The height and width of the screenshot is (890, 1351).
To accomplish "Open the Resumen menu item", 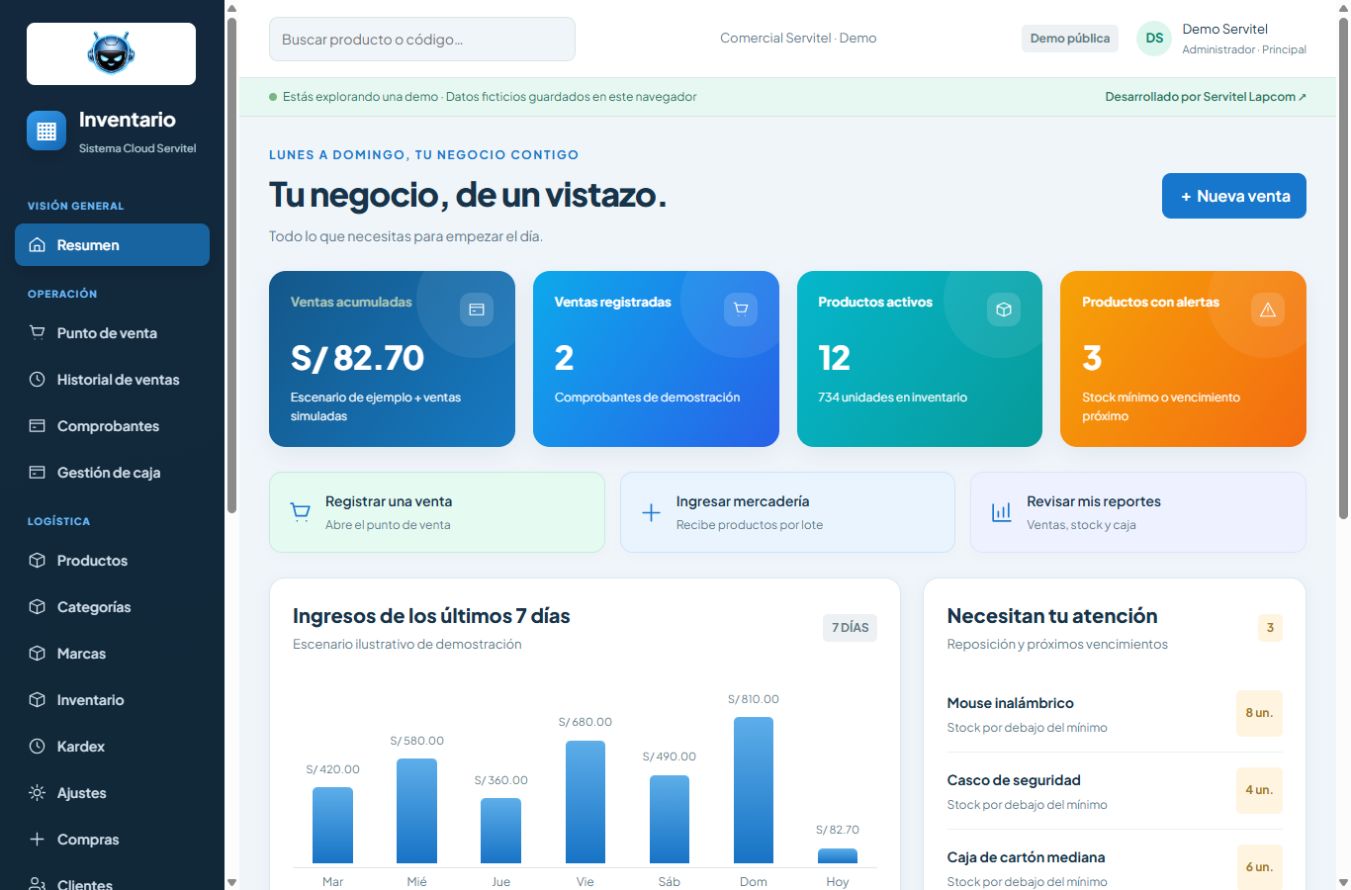I will (112, 245).
